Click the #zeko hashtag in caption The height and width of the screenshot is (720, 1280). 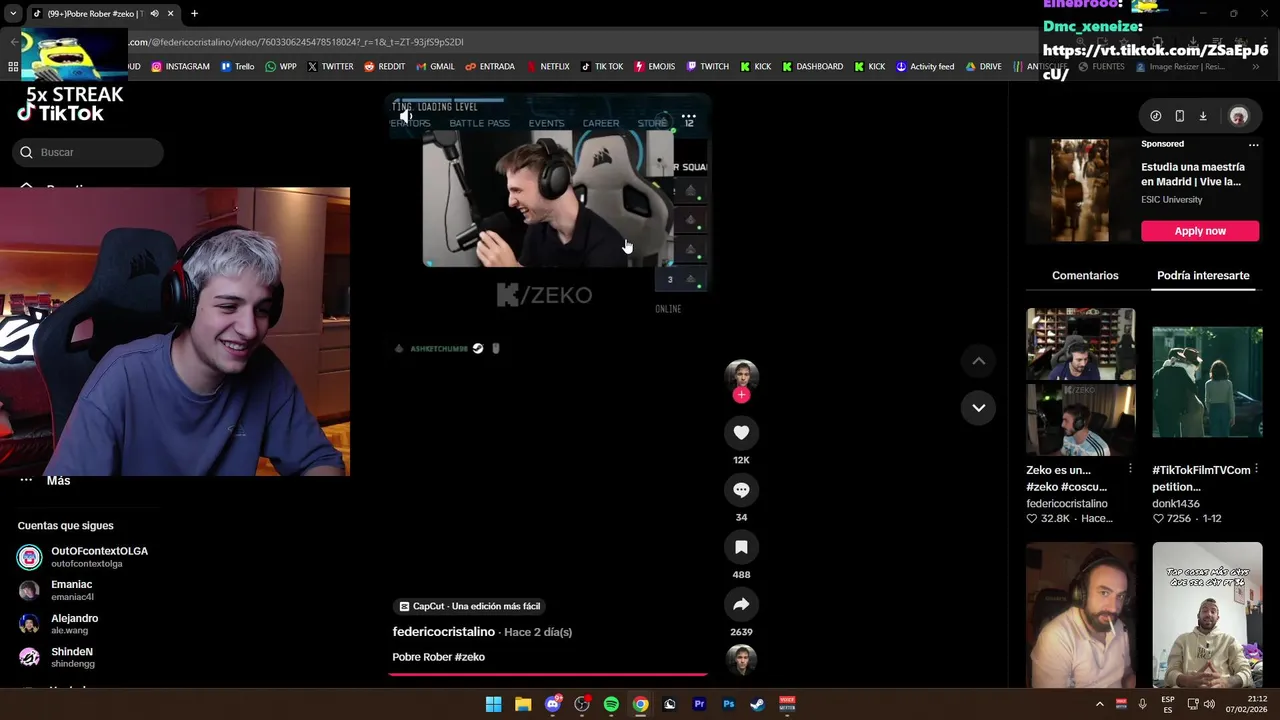[x=468, y=657]
